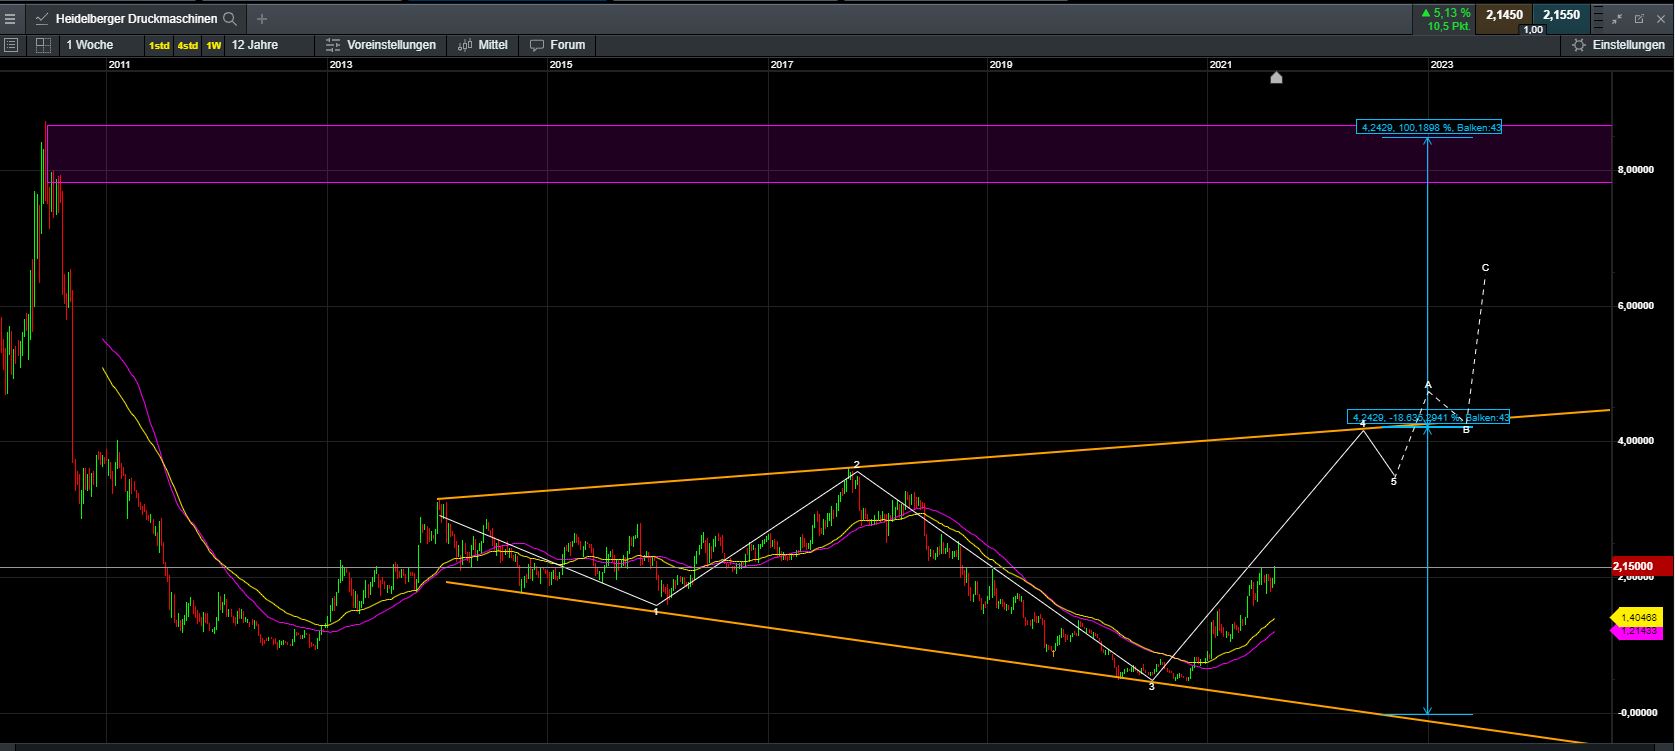The height and width of the screenshot is (751, 1675).
Task: Click the 2021 year label on the time axis
Action: tap(1221, 65)
